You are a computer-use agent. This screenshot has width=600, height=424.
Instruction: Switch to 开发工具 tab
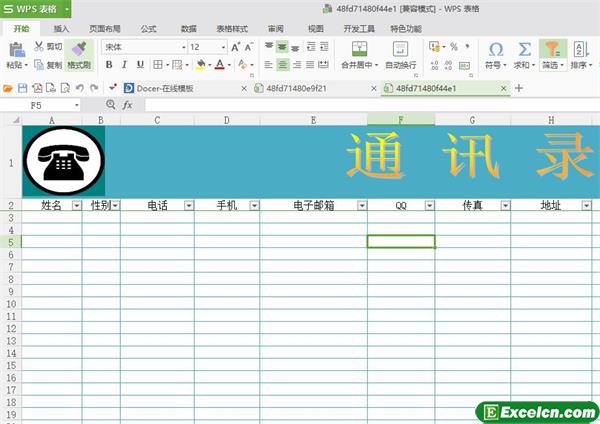pyautogui.click(x=359, y=29)
